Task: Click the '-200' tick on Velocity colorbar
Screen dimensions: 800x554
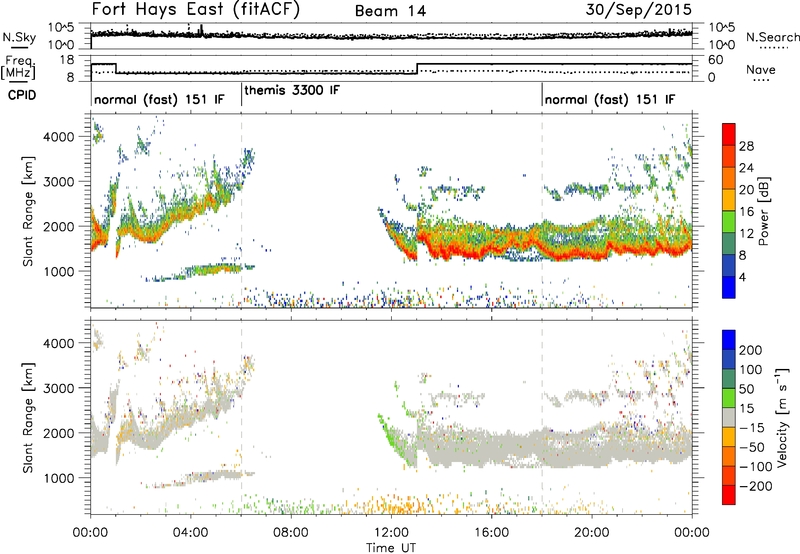Action: pyautogui.click(x=756, y=486)
